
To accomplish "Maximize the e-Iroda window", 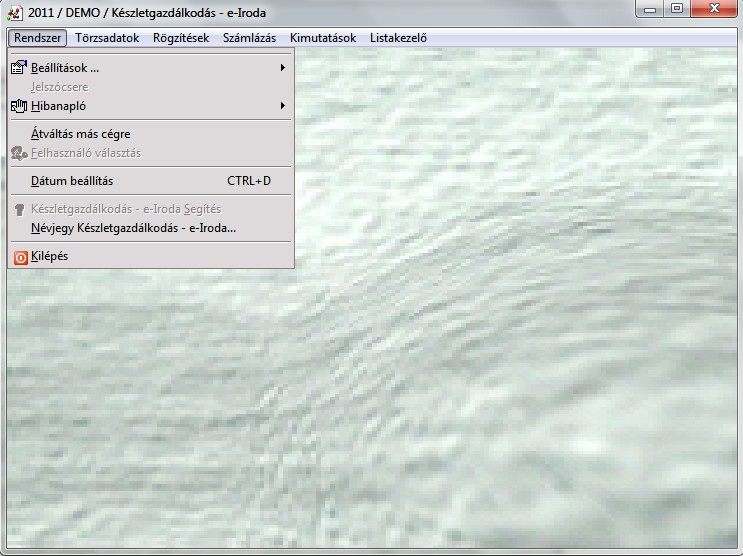I will pyautogui.click(x=677, y=9).
